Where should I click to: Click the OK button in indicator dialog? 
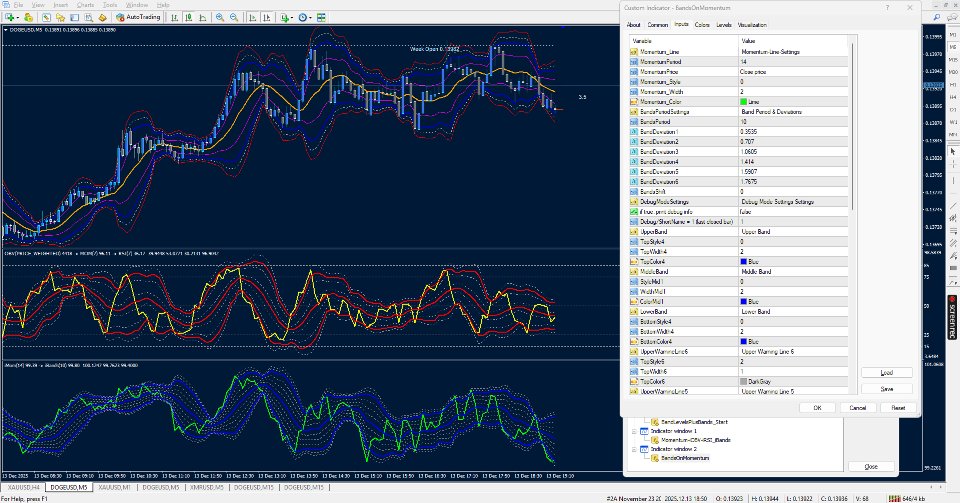[x=817, y=408]
